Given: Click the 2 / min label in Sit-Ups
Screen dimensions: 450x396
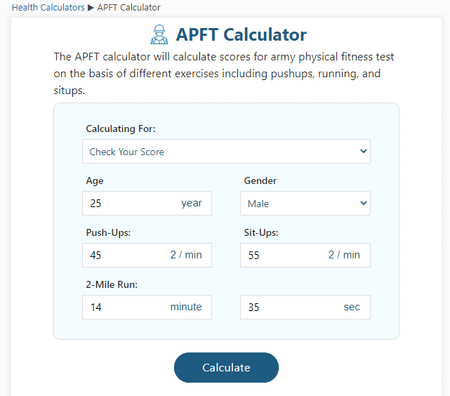Looking at the screenshot, I should pos(344,255).
